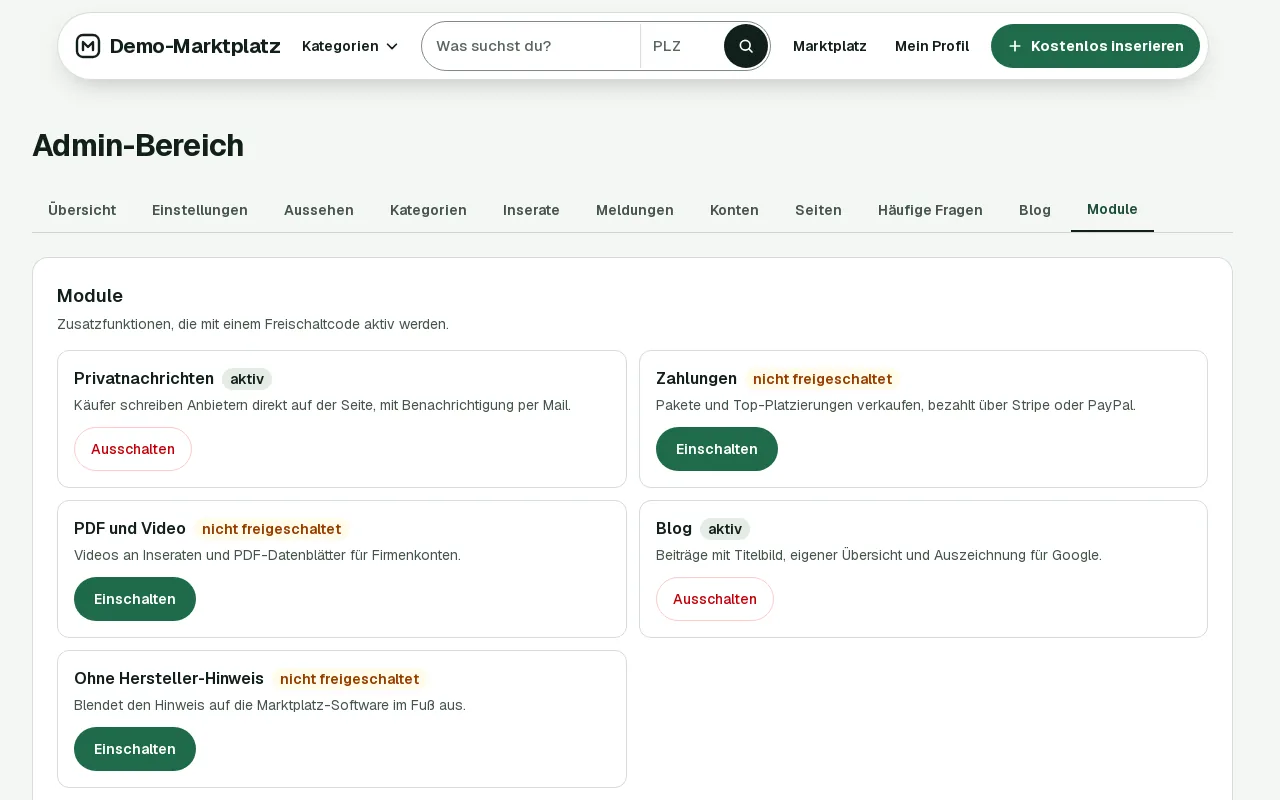Enable the PDF und Video module

pyautogui.click(x=135, y=599)
